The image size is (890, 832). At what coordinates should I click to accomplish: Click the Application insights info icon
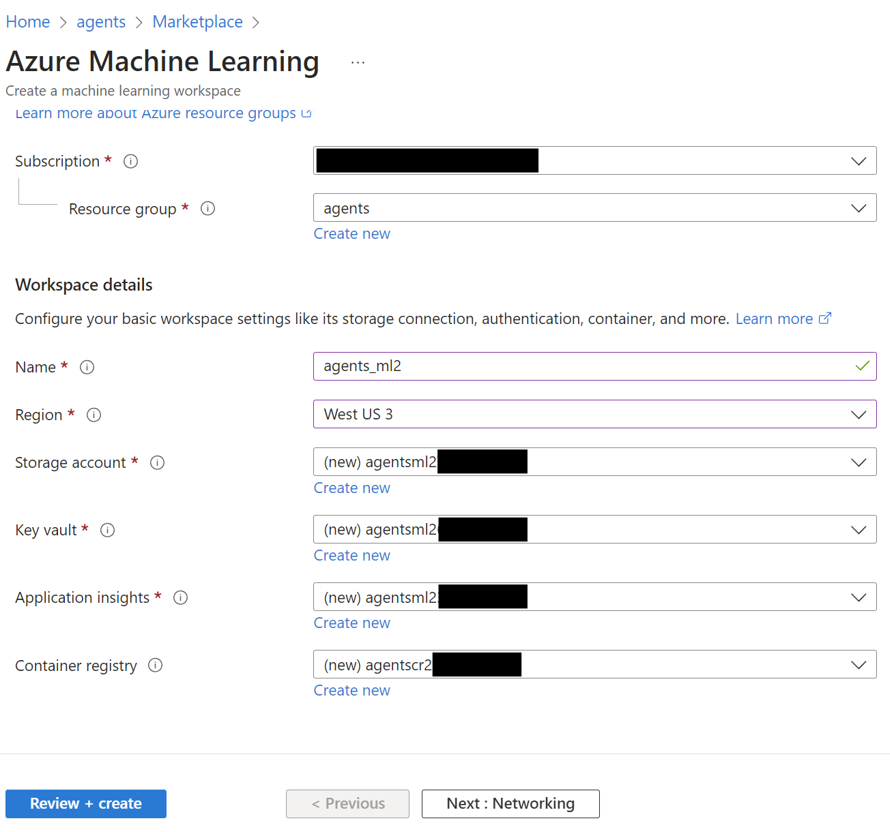[x=180, y=597]
